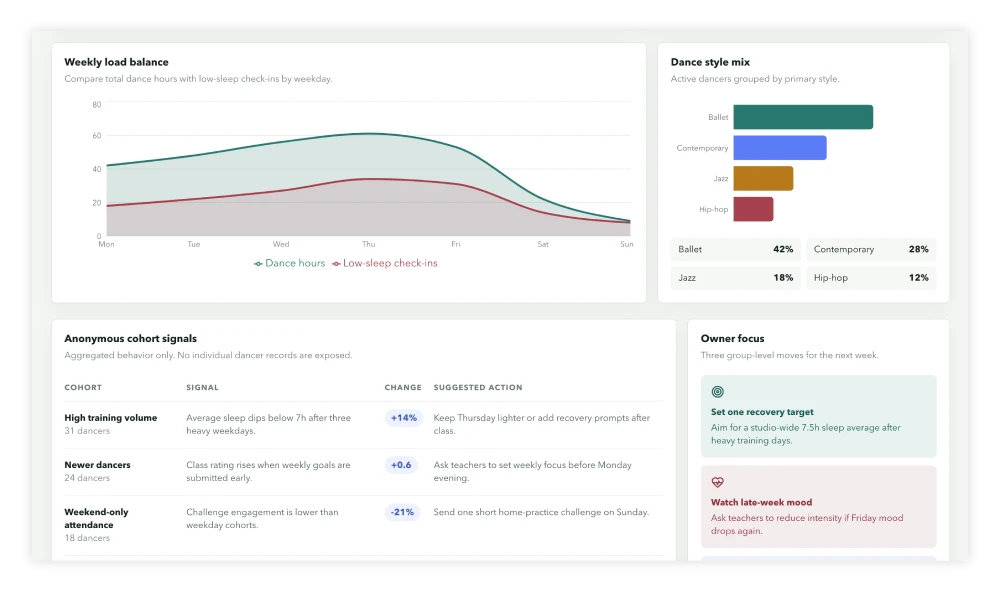Click the CHANGE column header
Viewport: 1000px width, 592px height.
pos(403,387)
